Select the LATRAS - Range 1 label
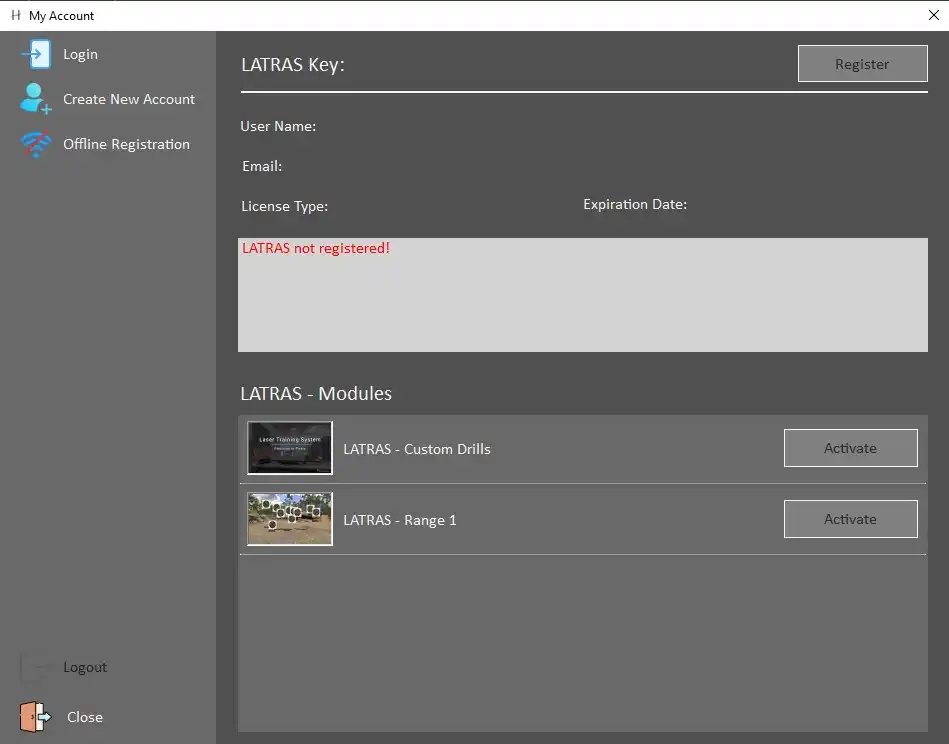Viewport: 949px width, 744px height. point(400,520)
